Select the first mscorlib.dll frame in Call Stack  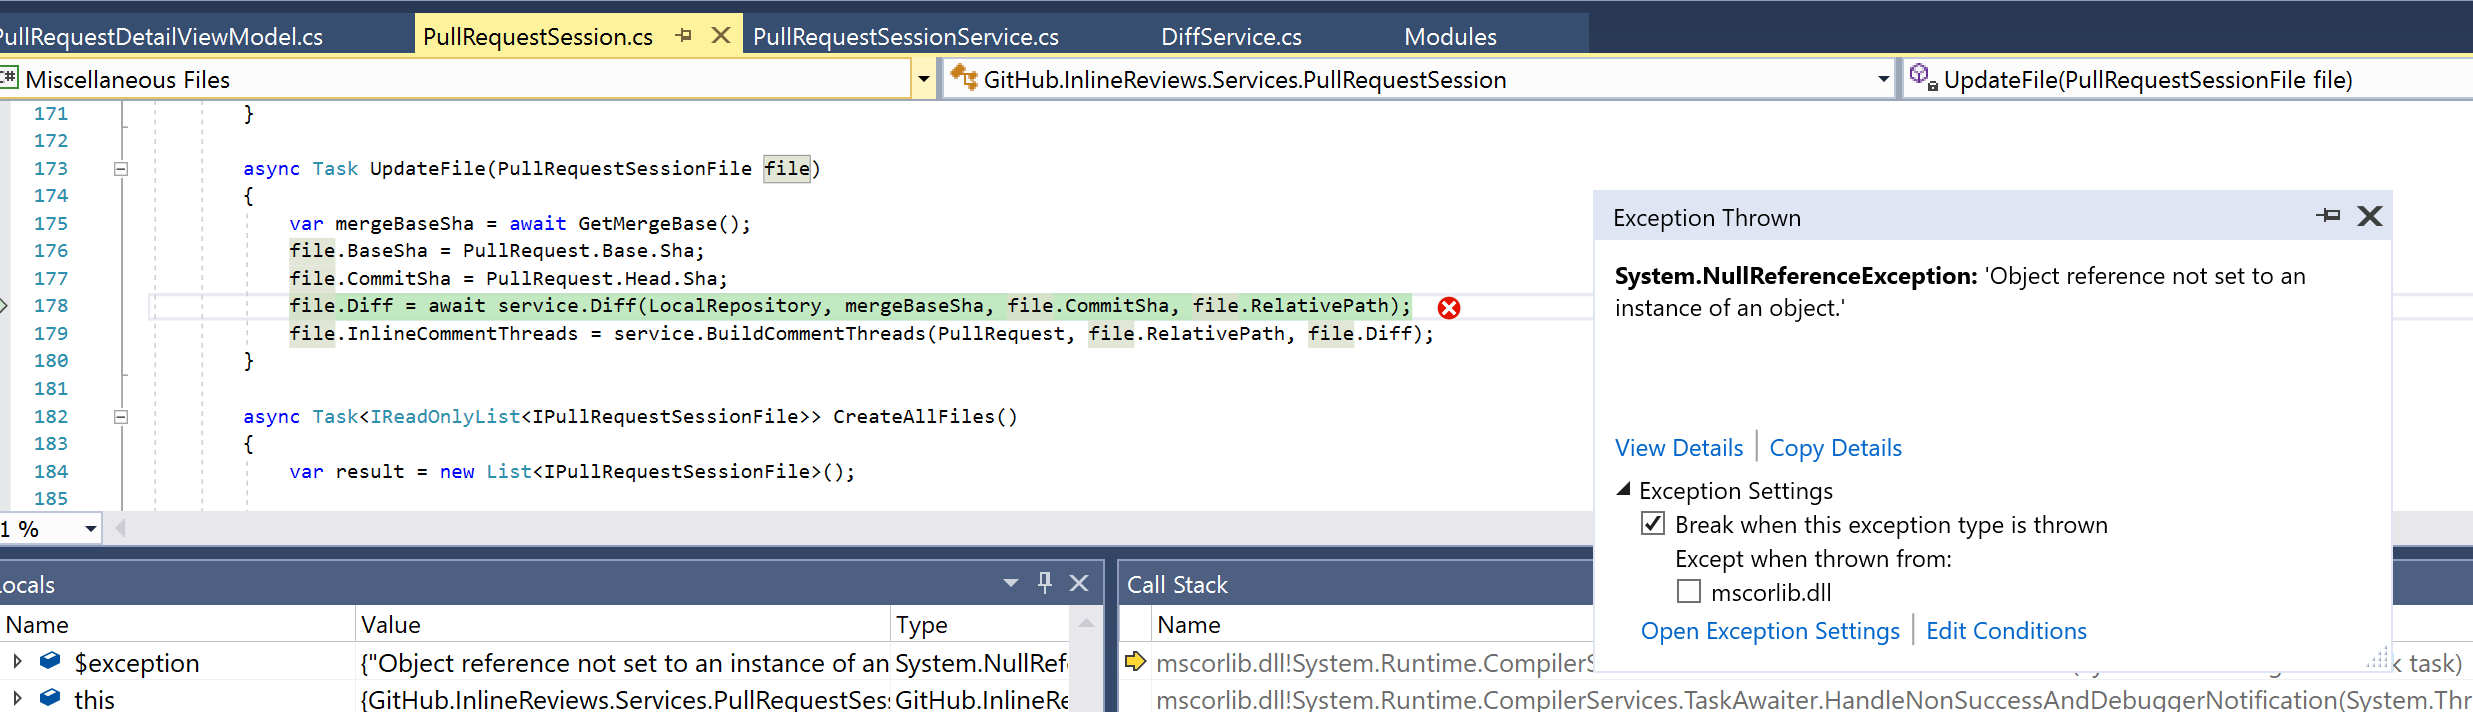click(1374, 662)
